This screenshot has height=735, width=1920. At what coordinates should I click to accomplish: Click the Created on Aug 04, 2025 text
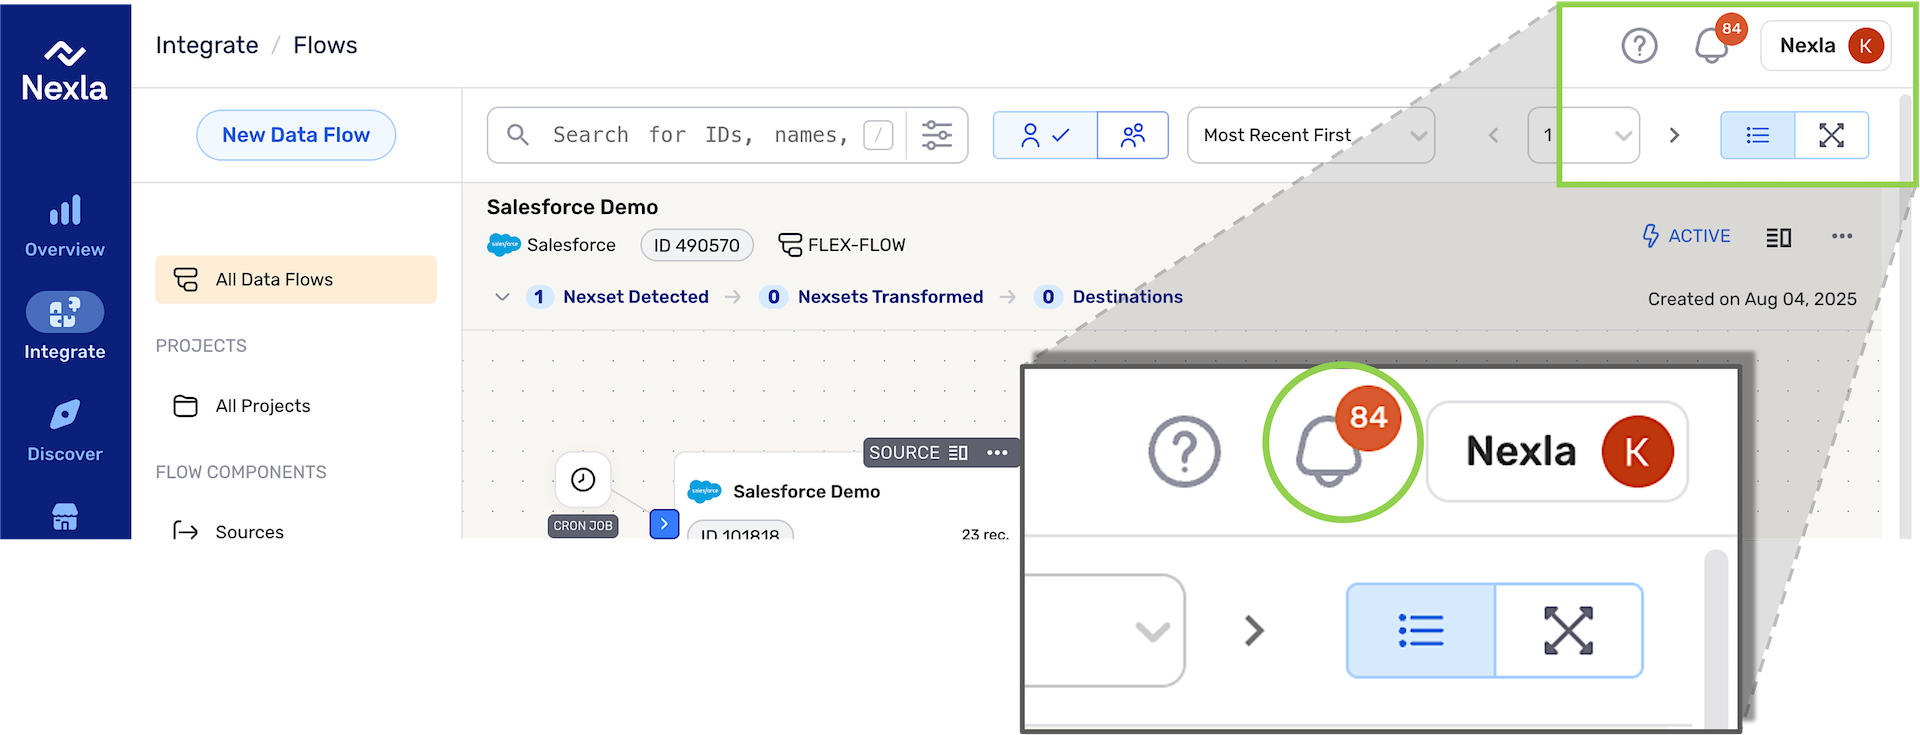click(x=1752, y=299)
